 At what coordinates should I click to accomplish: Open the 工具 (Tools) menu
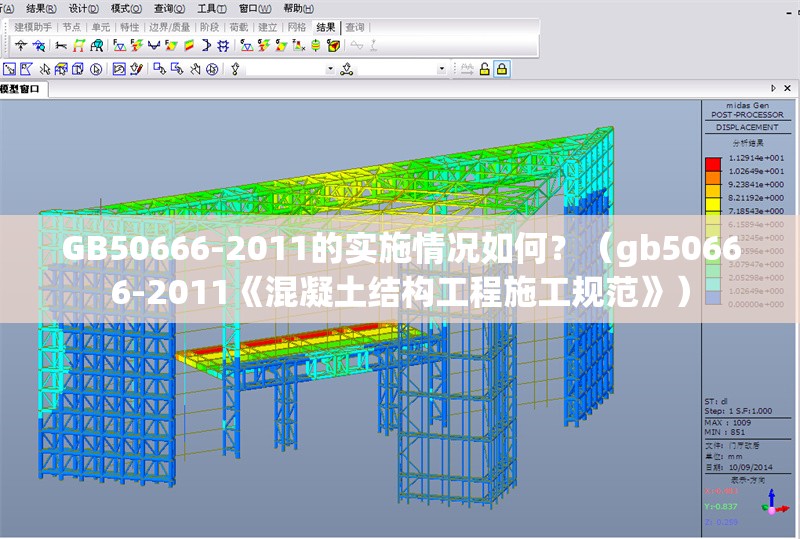[x=206, y=7]
